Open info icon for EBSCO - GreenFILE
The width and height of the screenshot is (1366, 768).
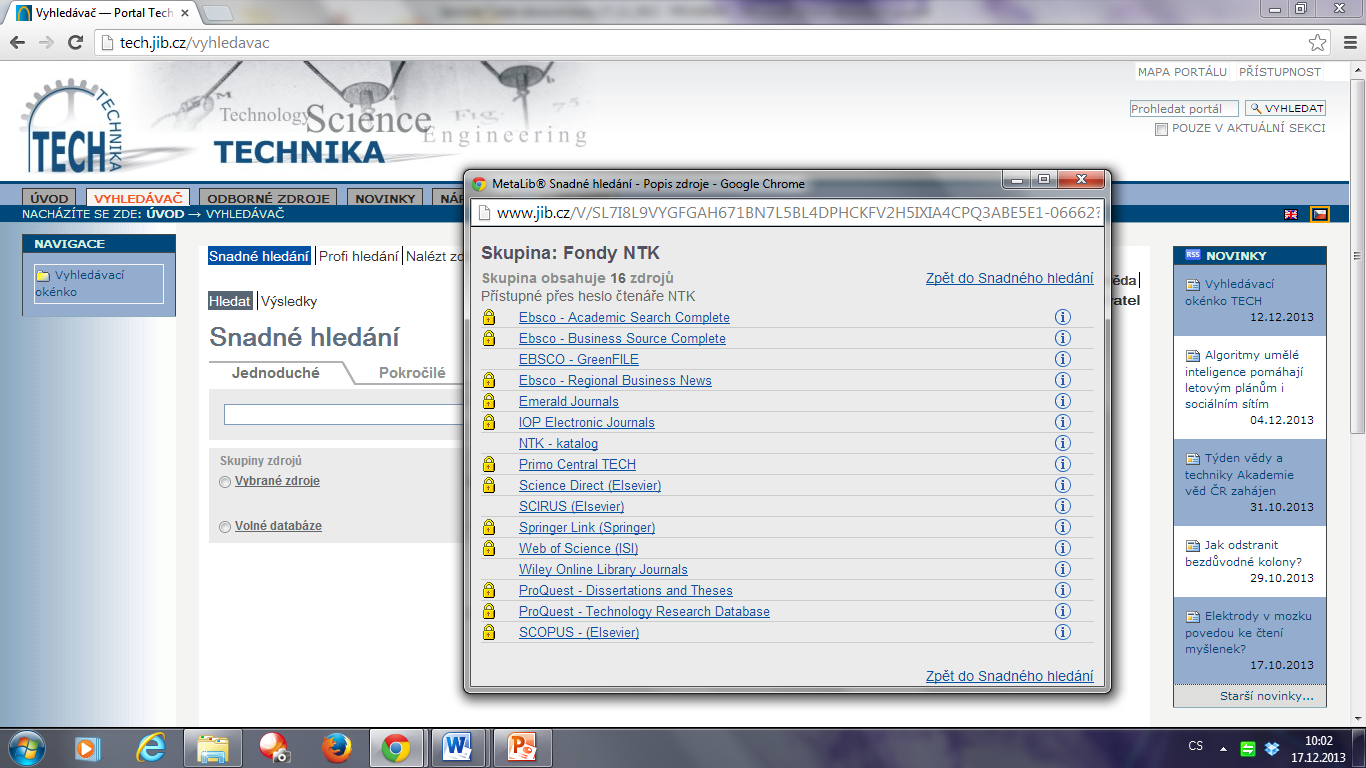1062,359
